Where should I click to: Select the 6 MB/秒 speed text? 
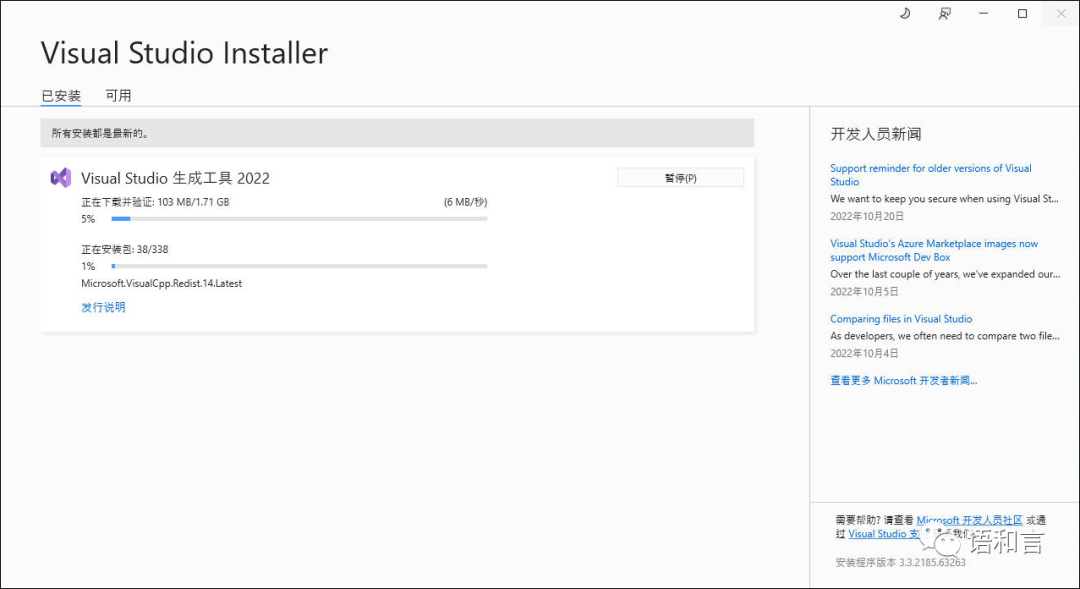click(466, 202)
